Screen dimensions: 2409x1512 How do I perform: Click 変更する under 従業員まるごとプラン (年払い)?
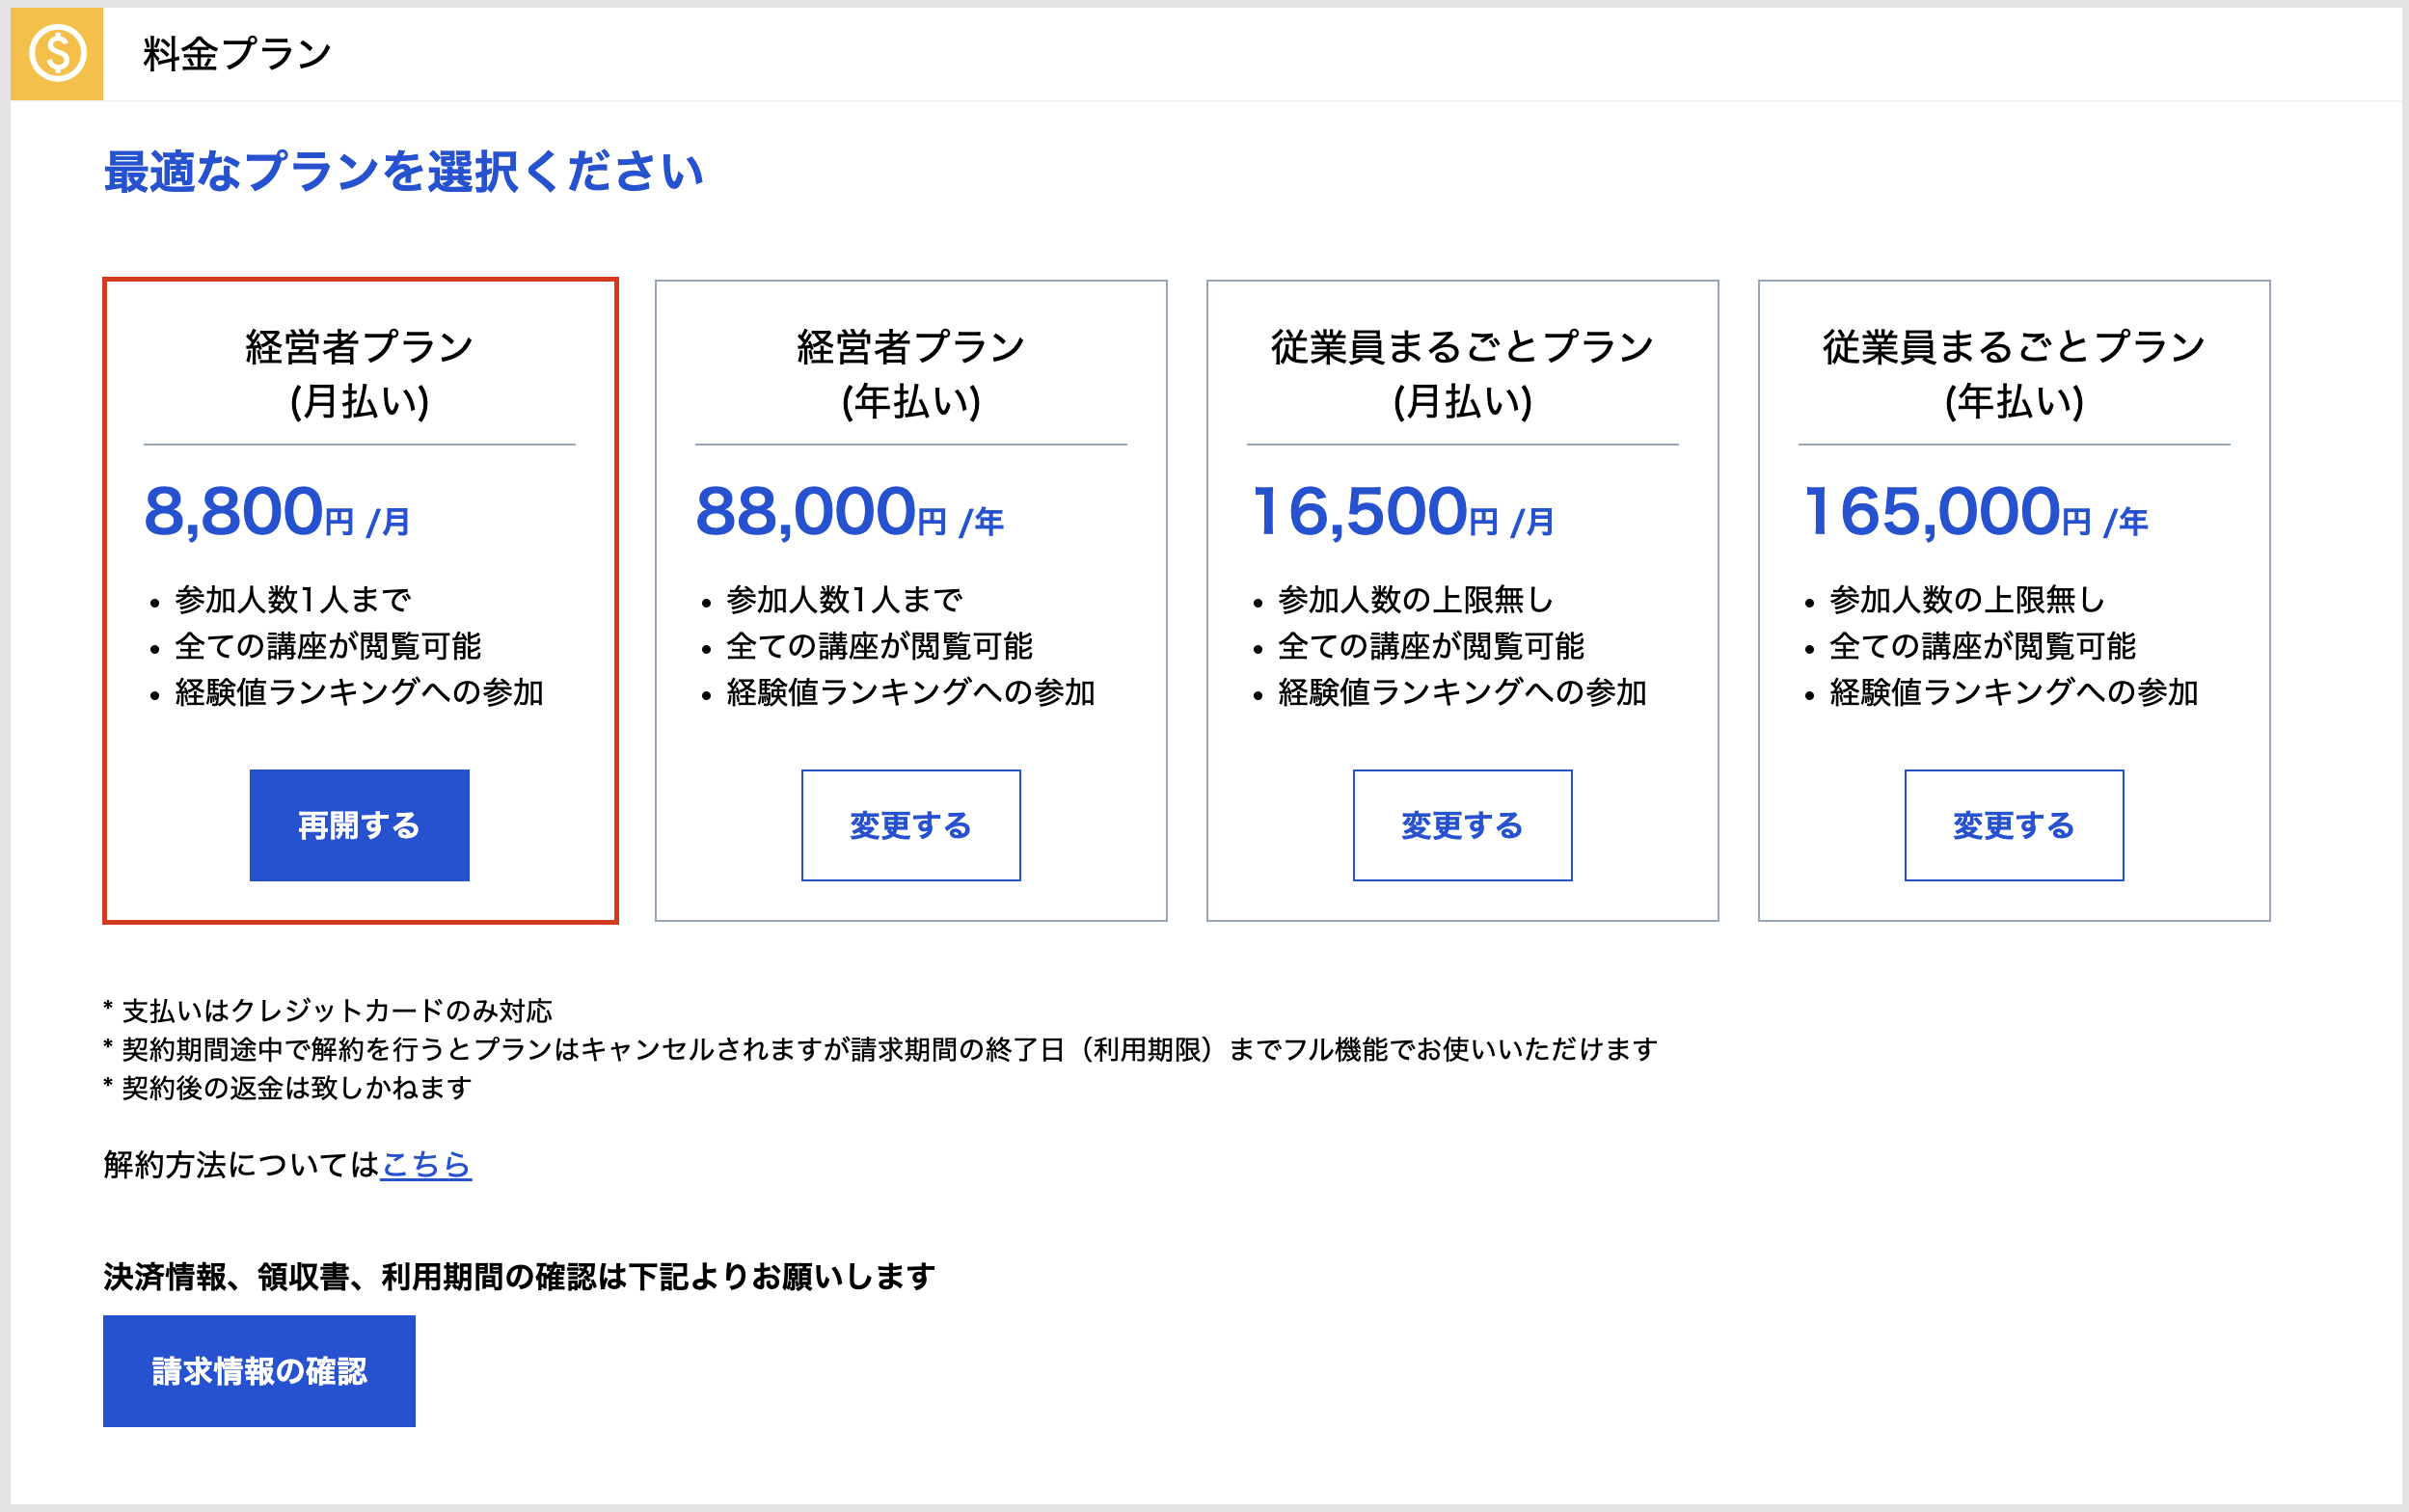pos(2013,825)
